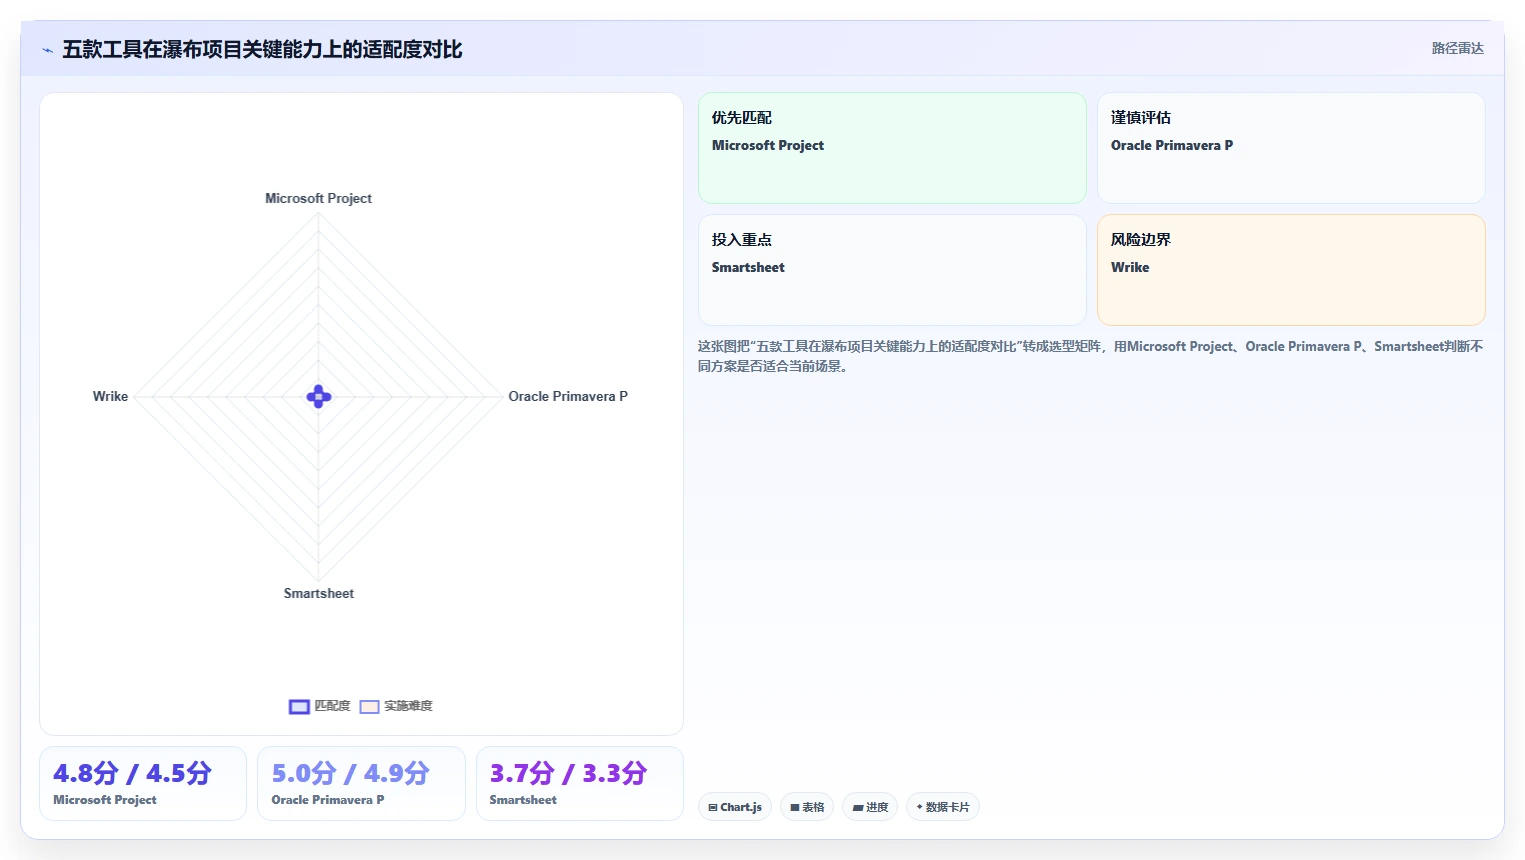1525x860 pixels.
Task: Select the radar chart center data point
Action: tap(319, 397)
